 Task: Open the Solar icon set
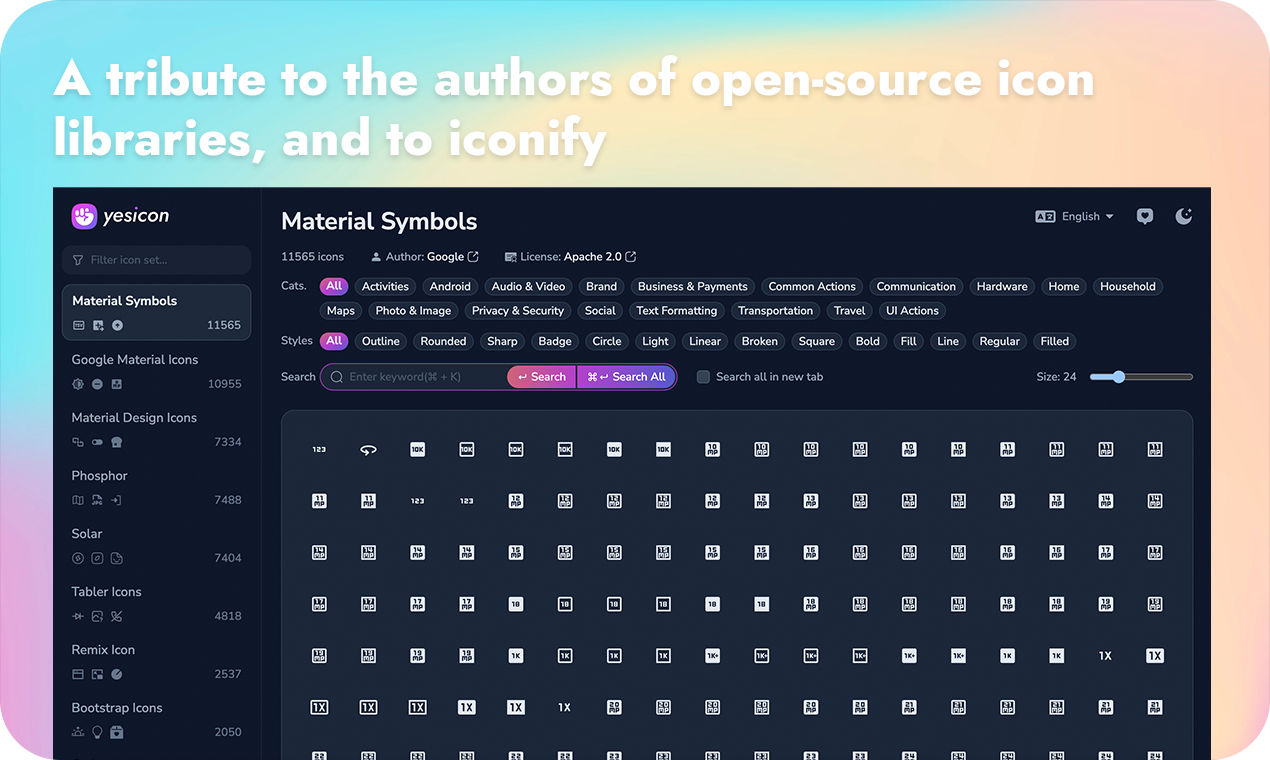coord(156,545)
